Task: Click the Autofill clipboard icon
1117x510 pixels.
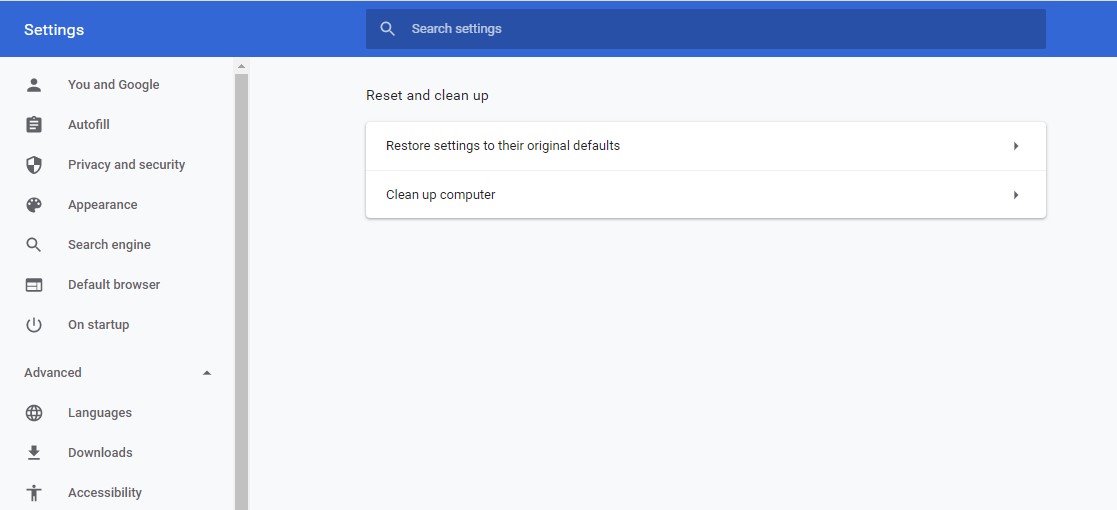Action: pos(34,125)
